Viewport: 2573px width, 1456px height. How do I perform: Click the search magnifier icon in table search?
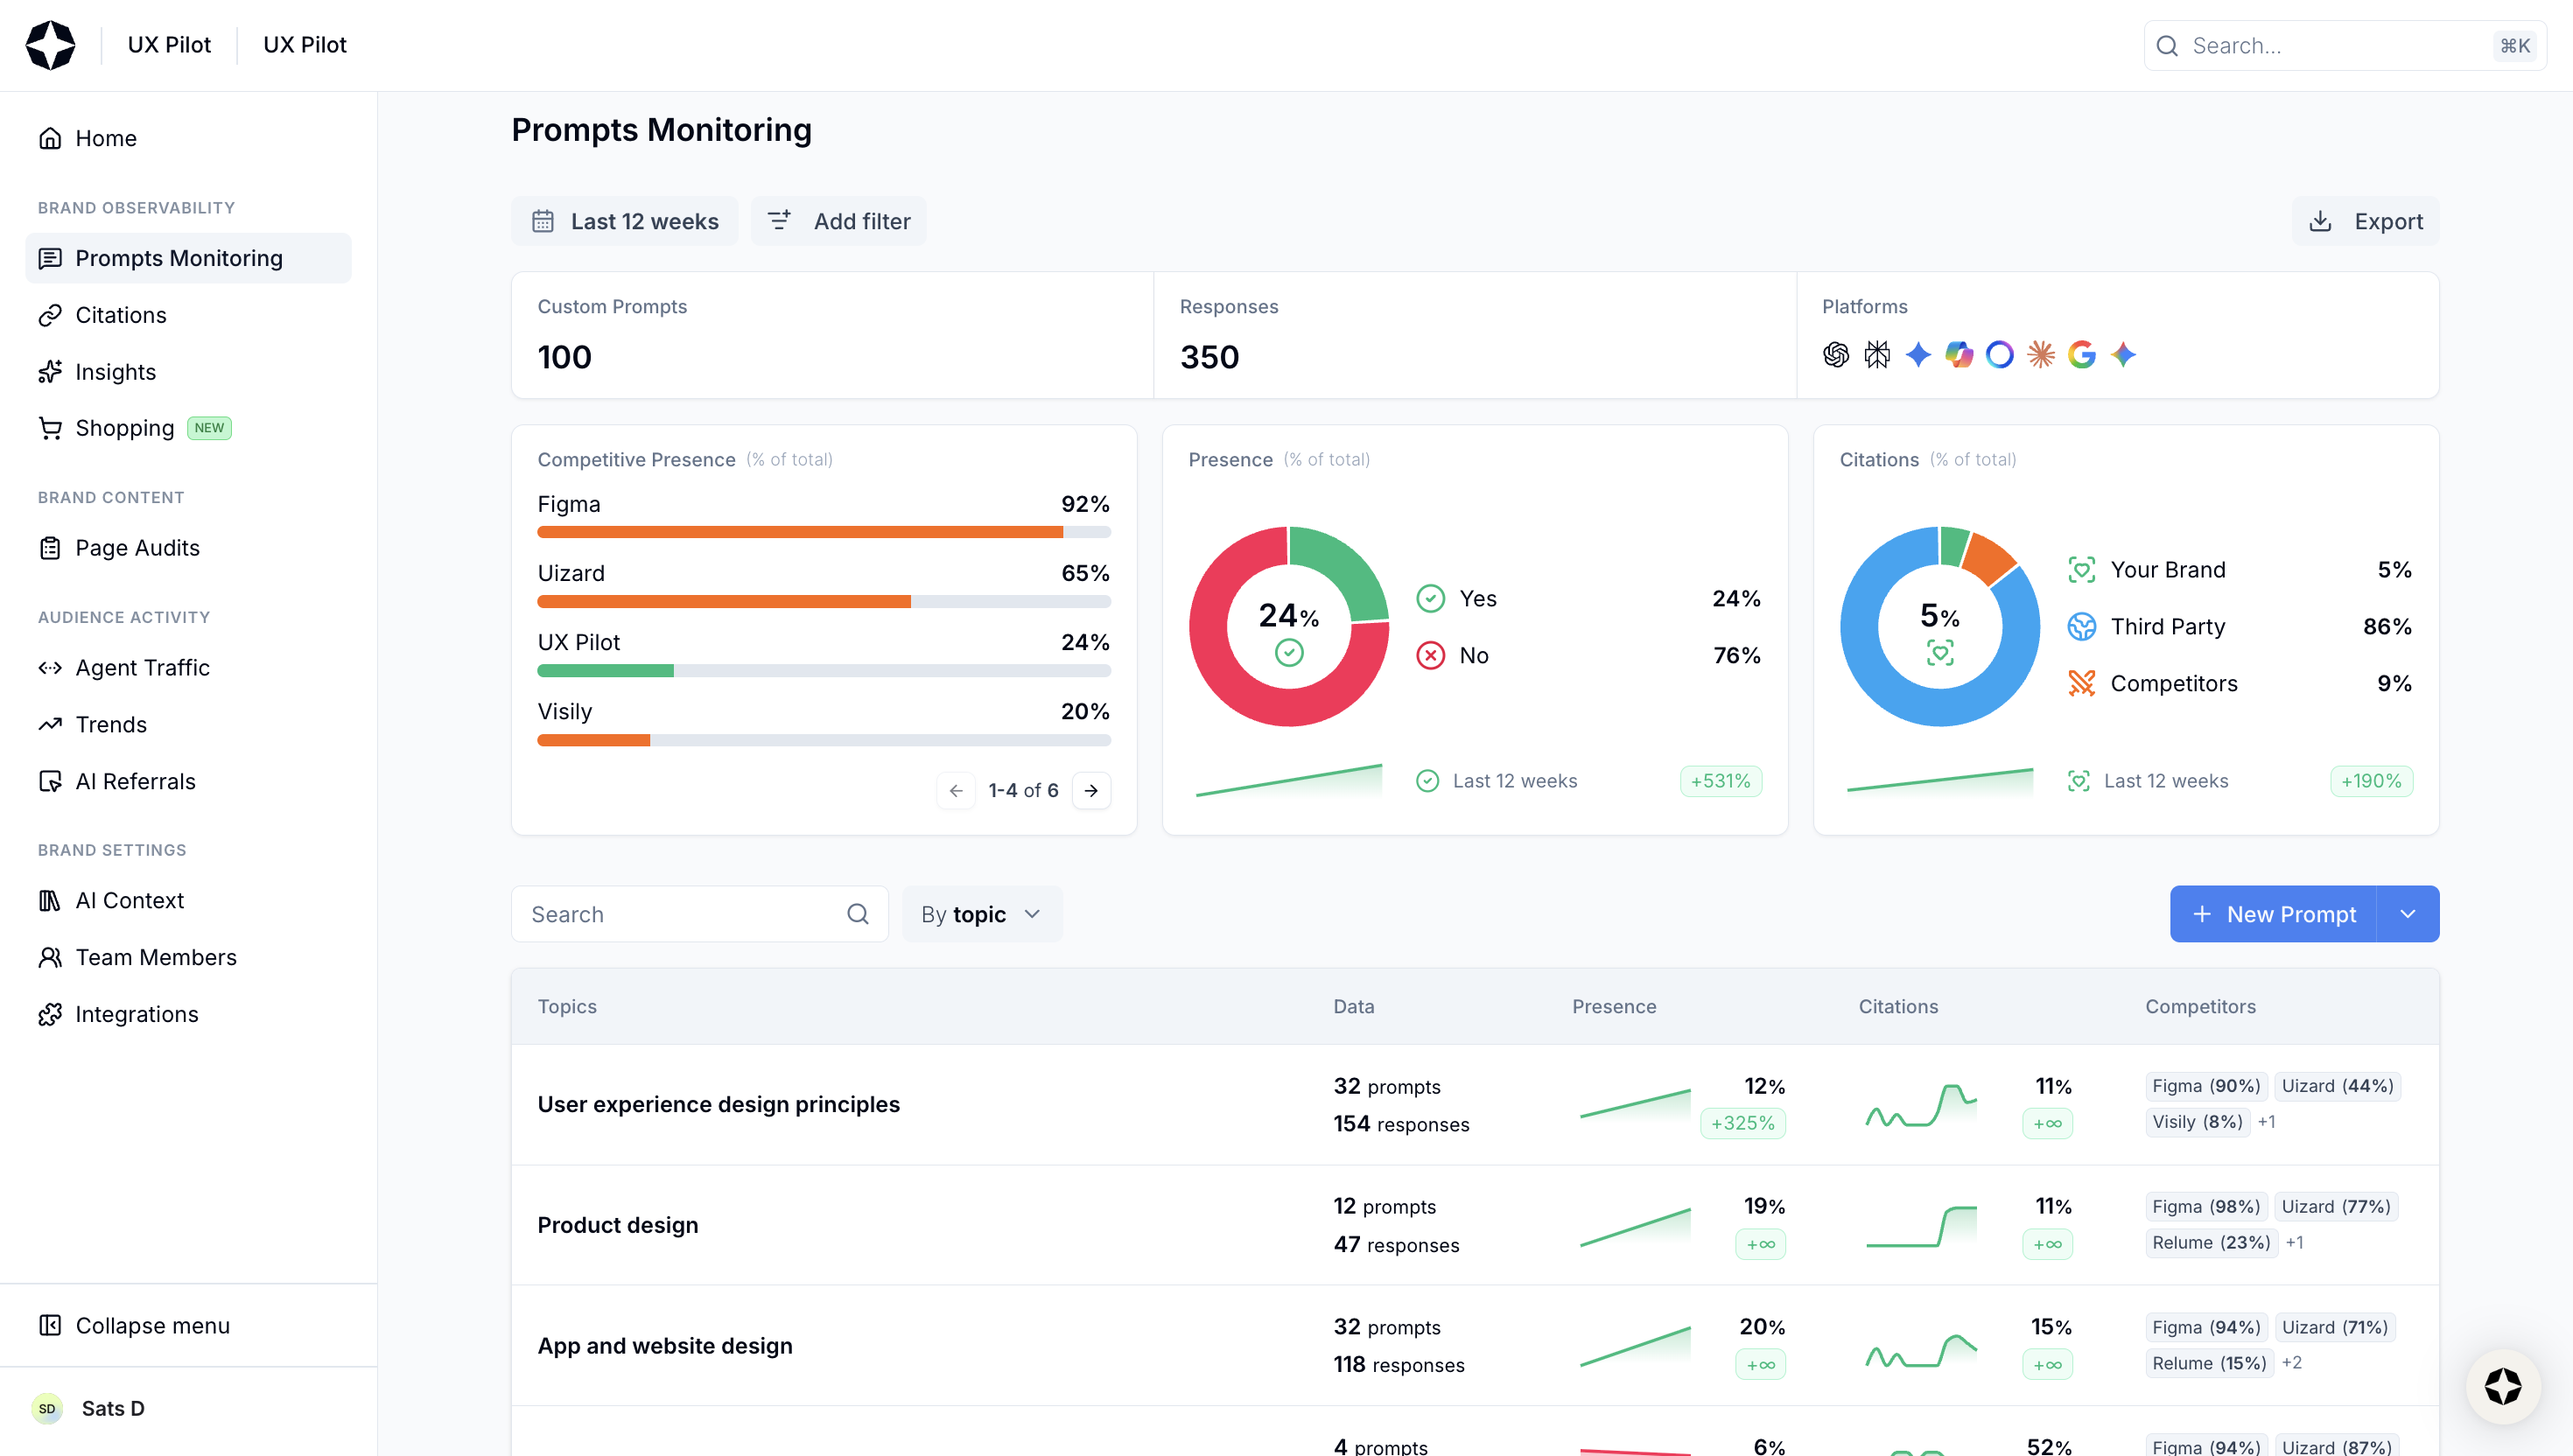tap(858, 914)
